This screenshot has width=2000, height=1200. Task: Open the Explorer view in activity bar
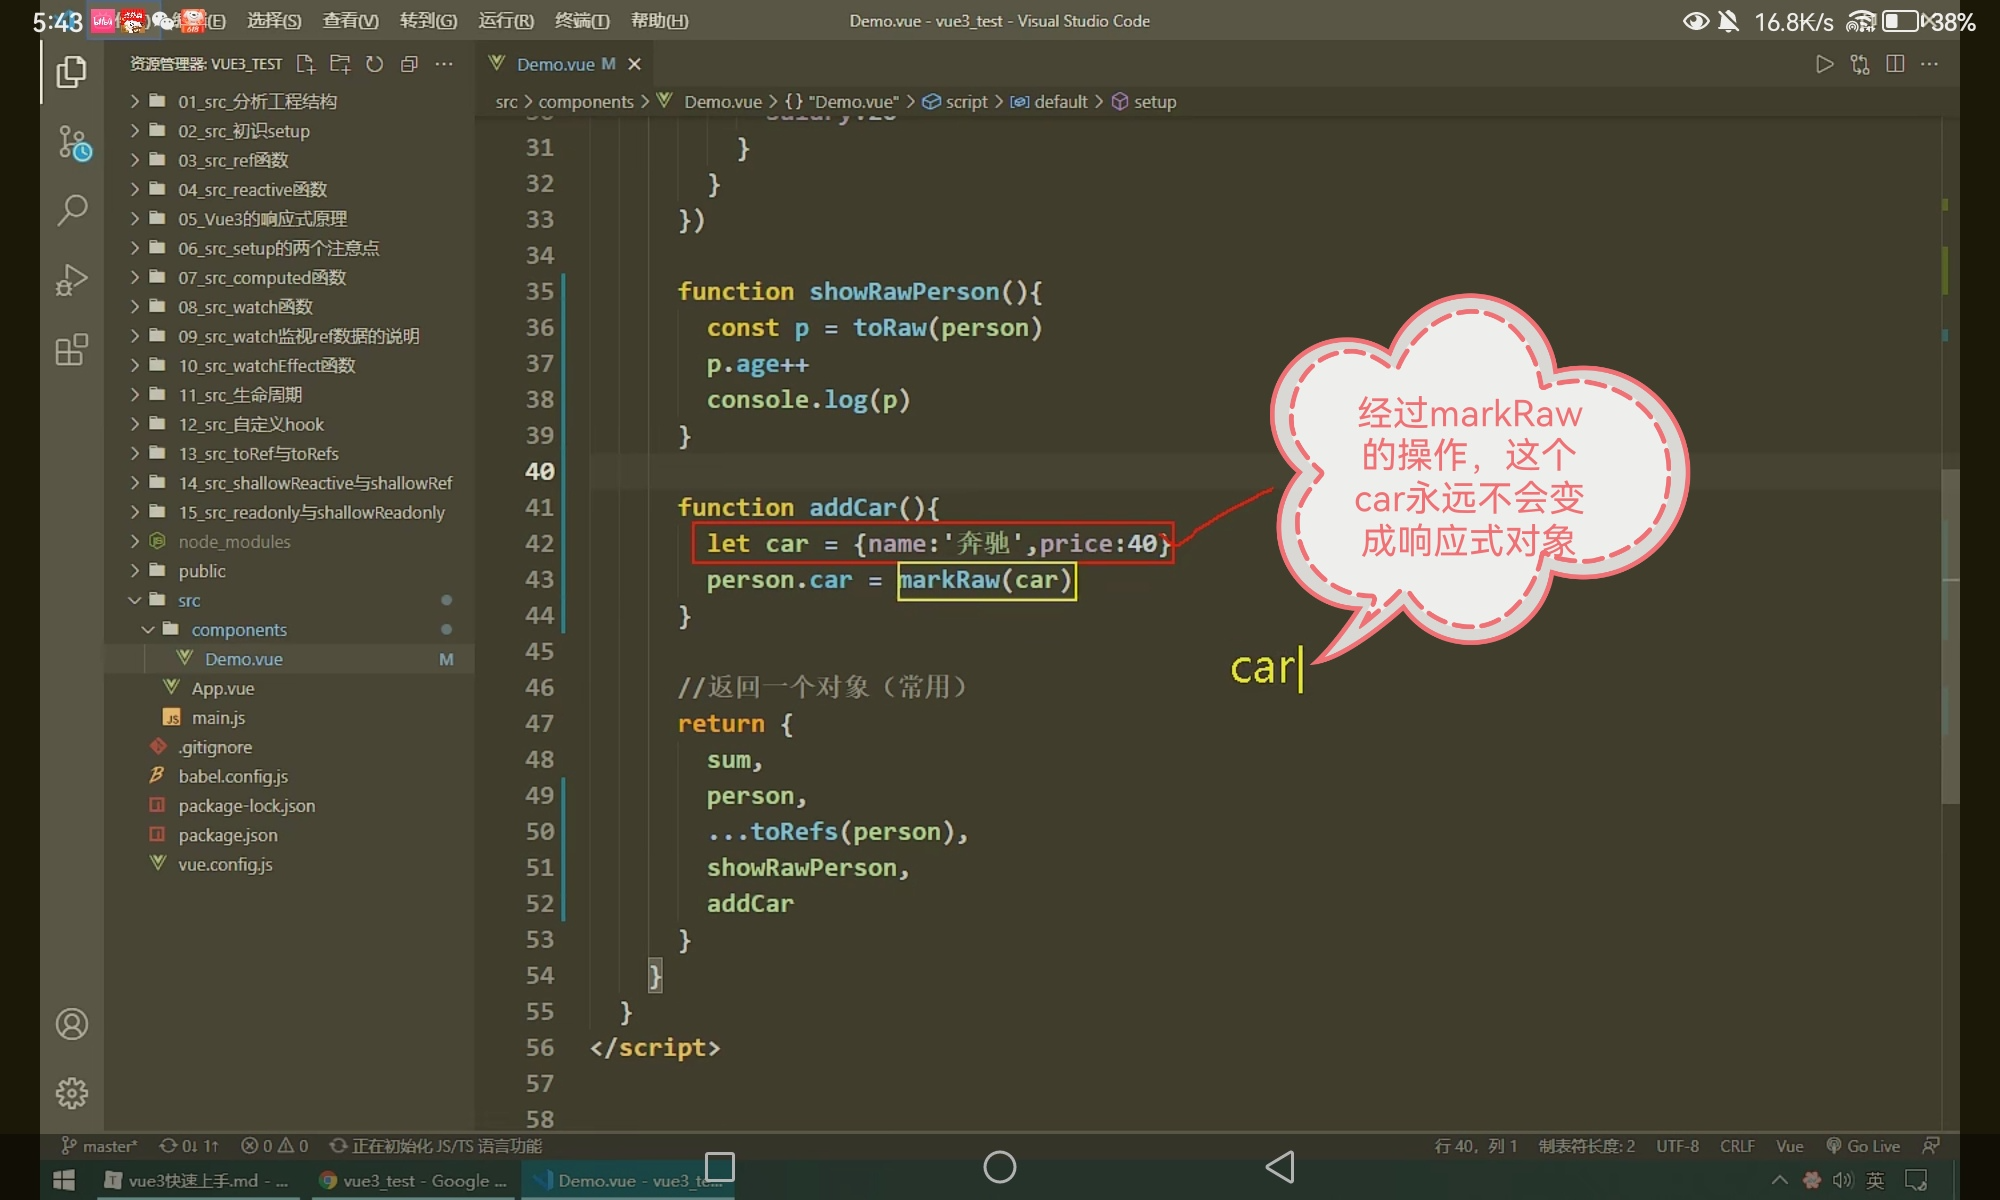coord(71,72)
